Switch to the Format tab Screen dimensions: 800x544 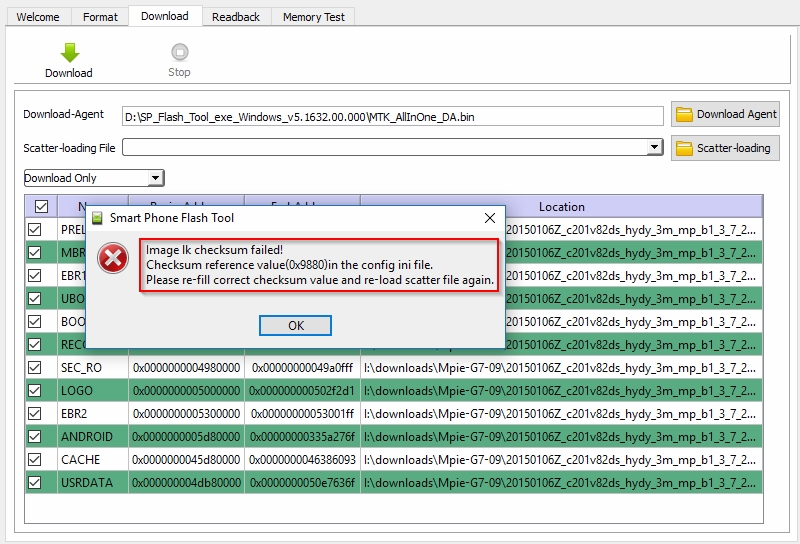tap(100, 17)
